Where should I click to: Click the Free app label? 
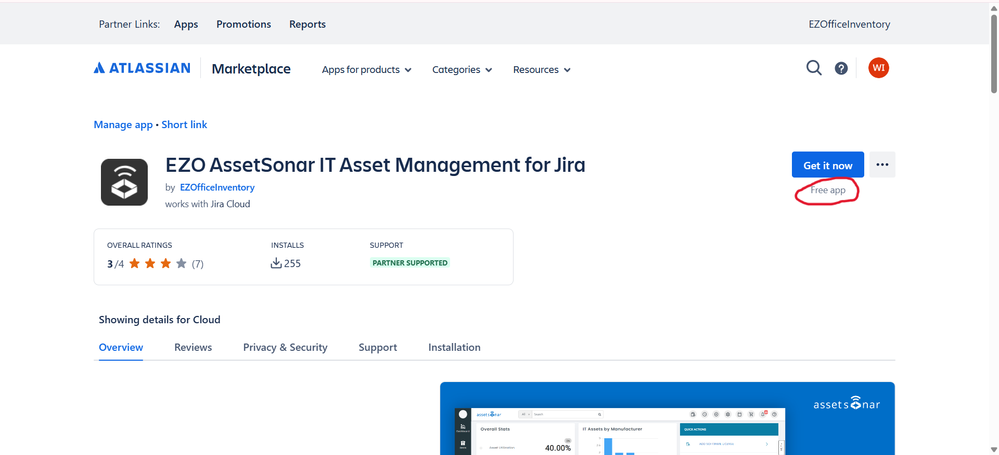828,190
